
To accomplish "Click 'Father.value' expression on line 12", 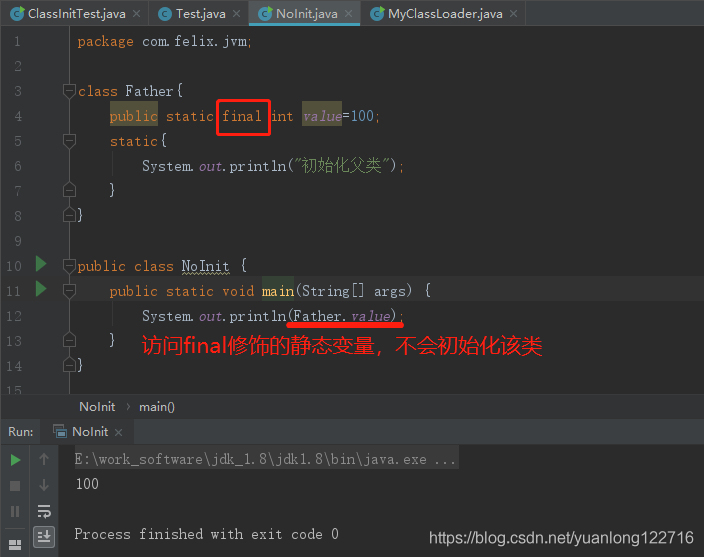I will 342,316.
